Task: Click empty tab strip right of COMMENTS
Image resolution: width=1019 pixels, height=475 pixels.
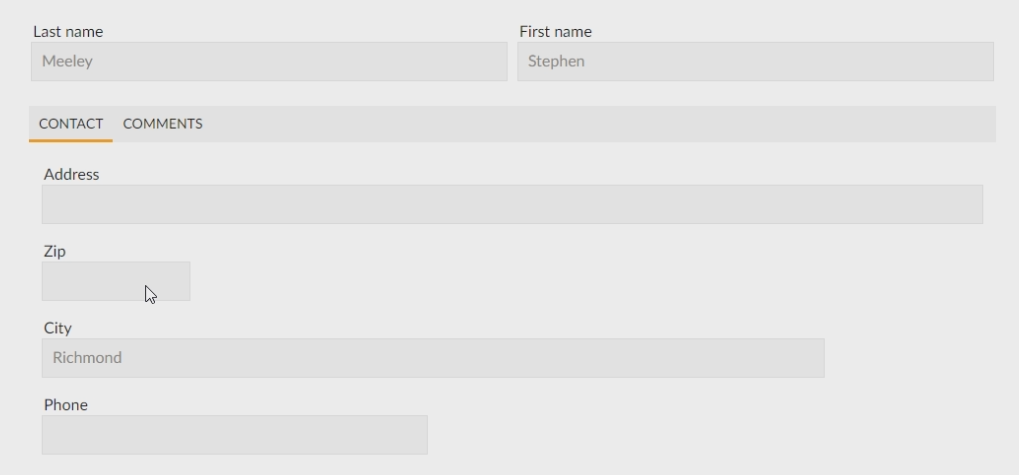Action: tap(600, 124)
